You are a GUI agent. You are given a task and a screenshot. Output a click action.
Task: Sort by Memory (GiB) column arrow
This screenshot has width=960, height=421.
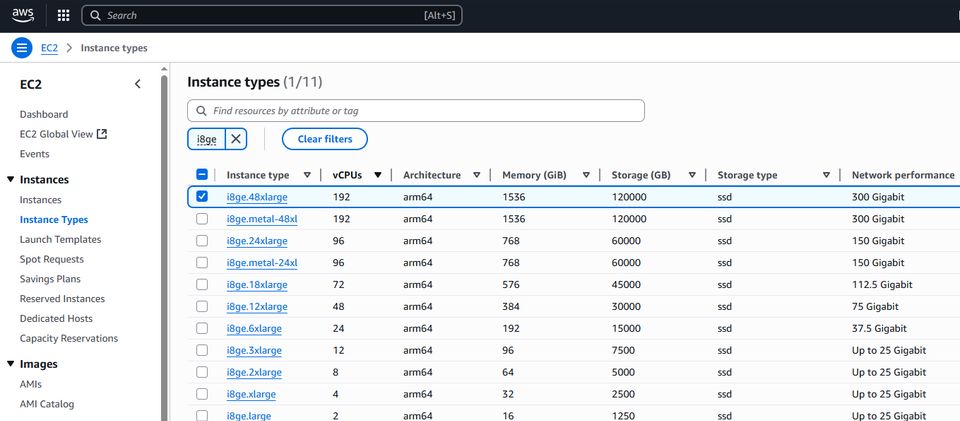(586, 175)
